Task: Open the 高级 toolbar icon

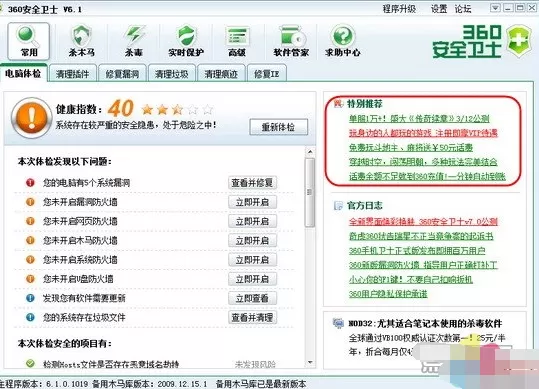Action: (x=238, y=36)
